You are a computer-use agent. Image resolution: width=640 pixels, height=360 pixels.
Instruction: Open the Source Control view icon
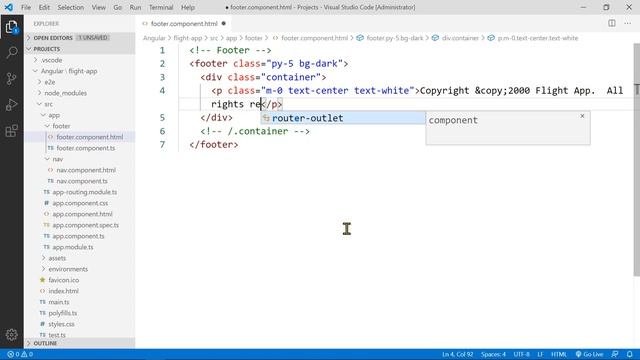(x=11, y=78)
